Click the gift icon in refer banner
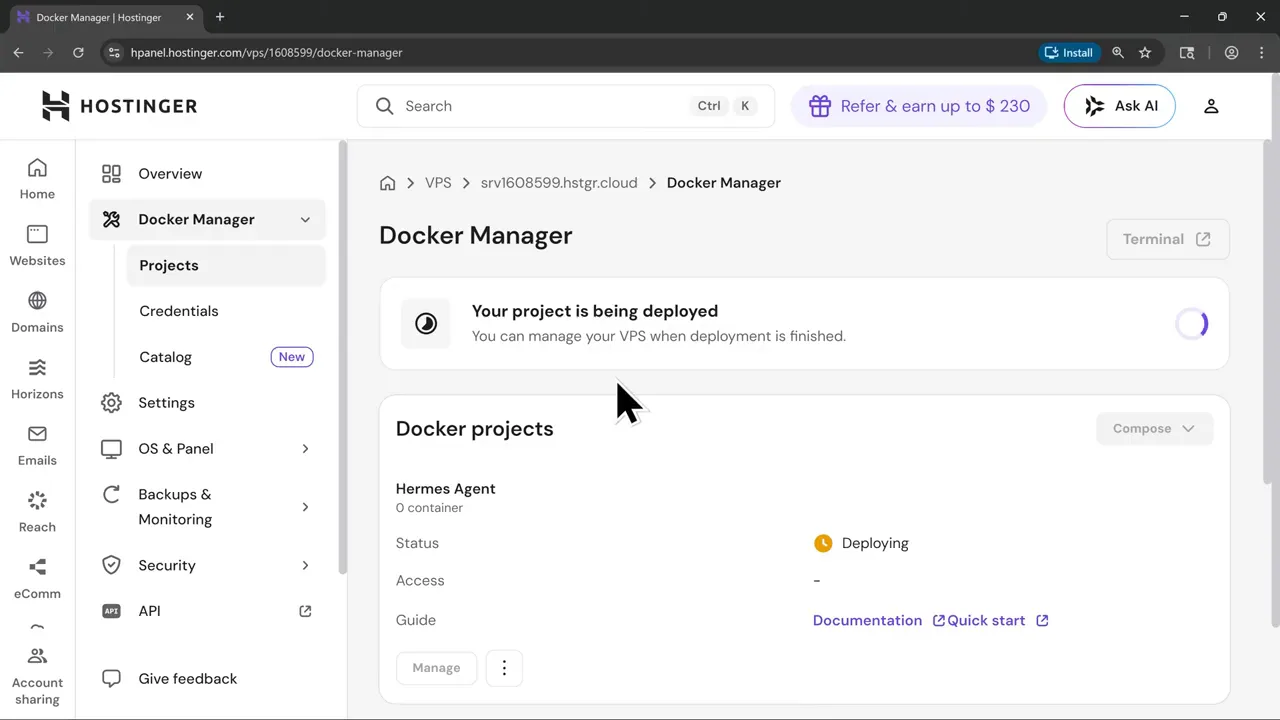1280x720 pixels. tap(820, 106)
